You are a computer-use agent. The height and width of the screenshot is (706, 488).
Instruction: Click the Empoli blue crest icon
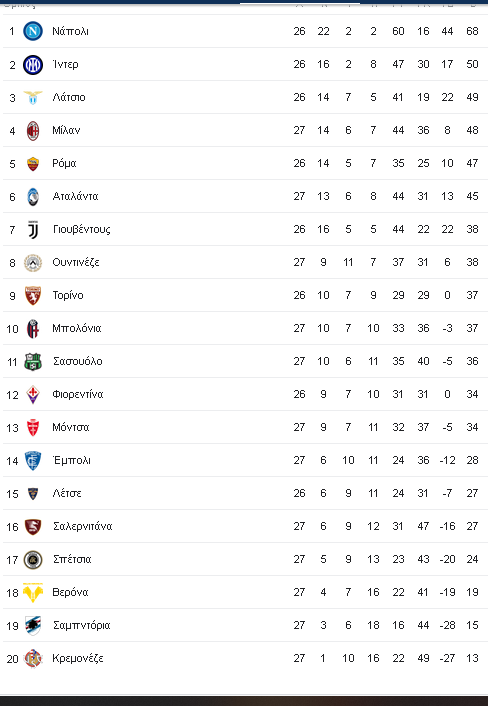point(33,461)
